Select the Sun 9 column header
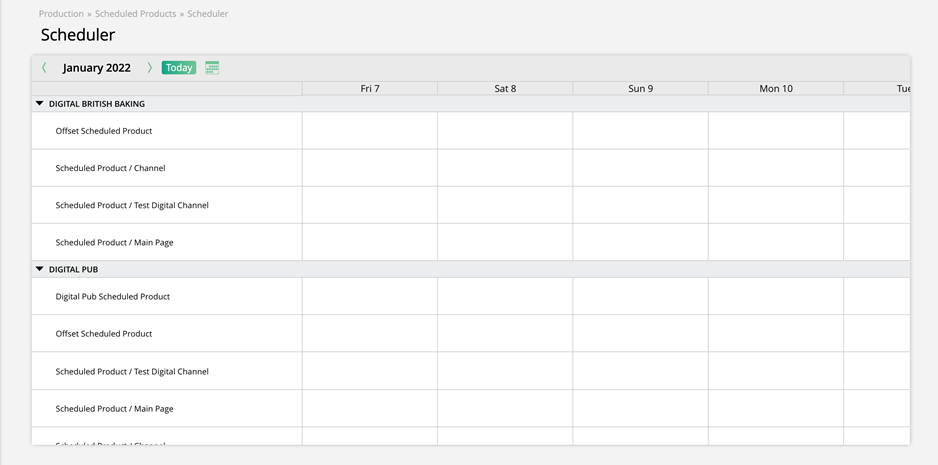The image size is (938, 465). click(640, 89)
